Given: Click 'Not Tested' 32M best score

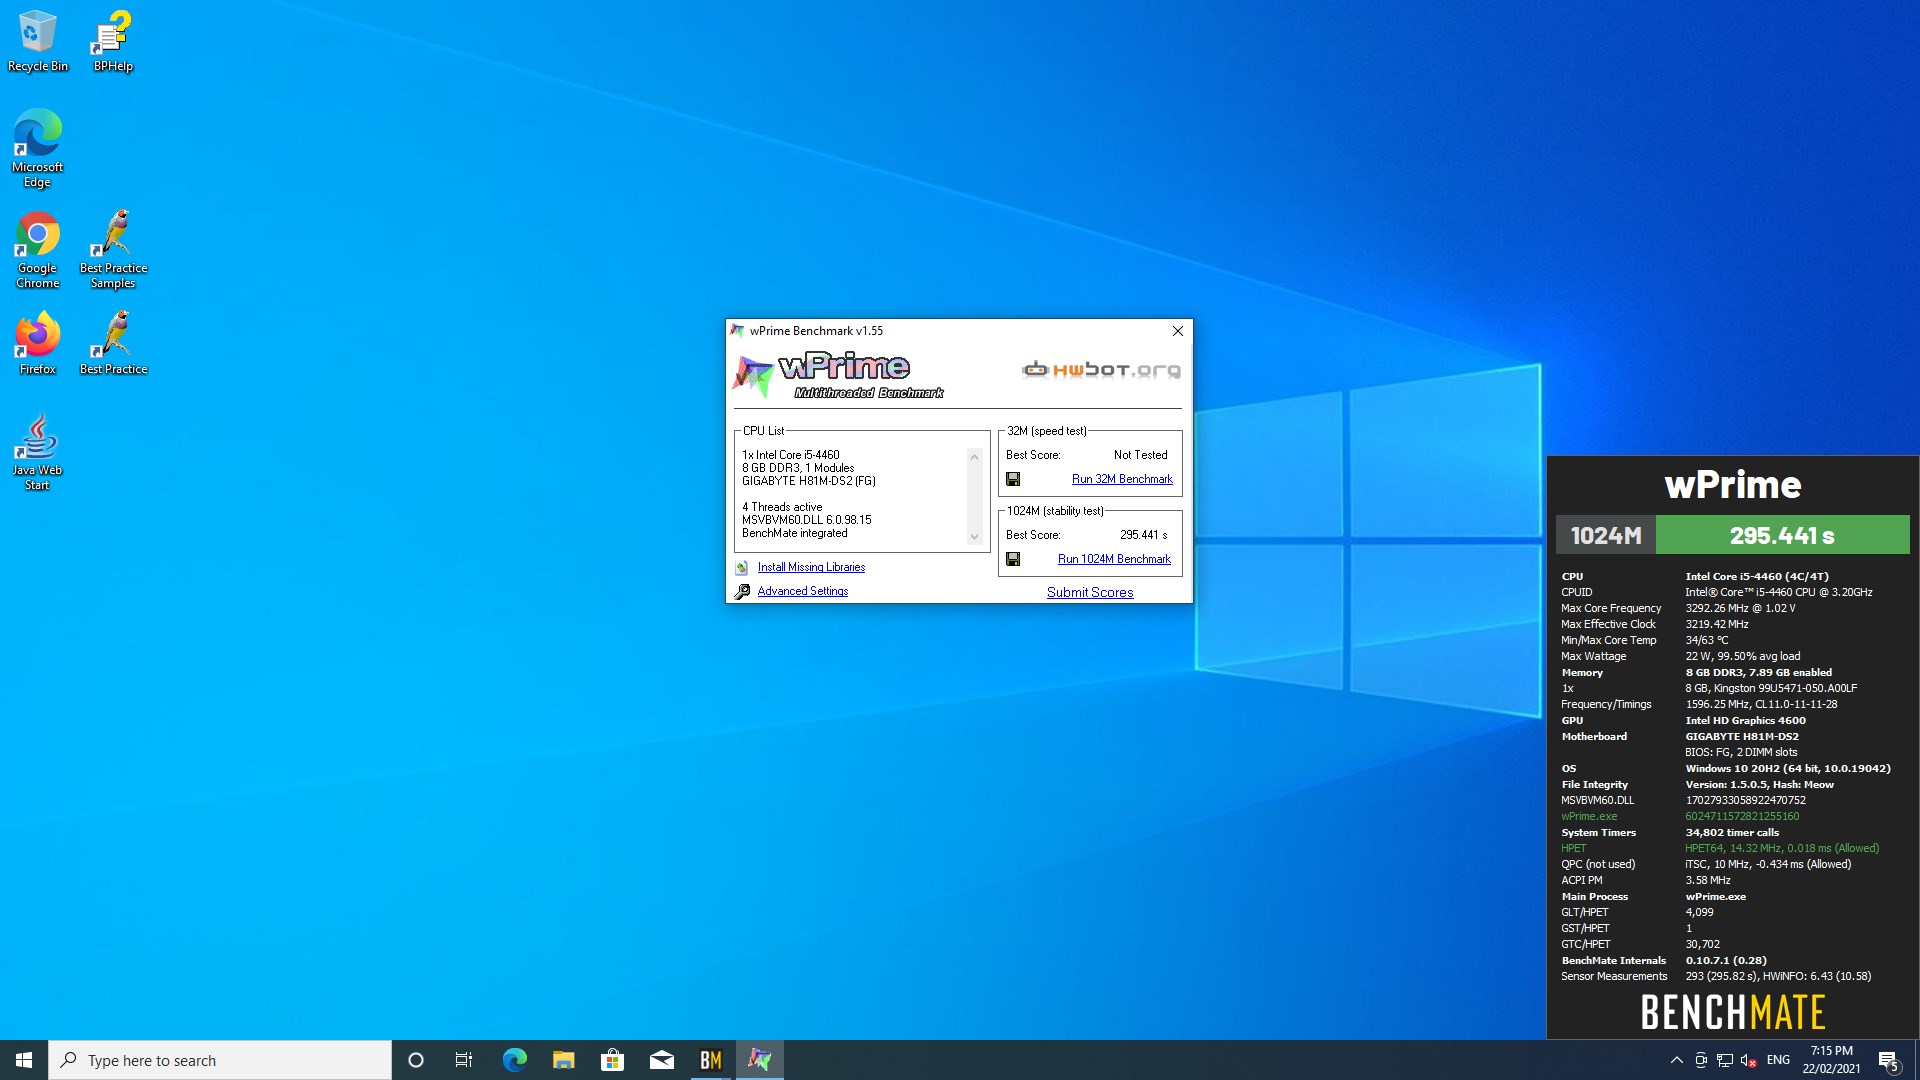Looking at the screenshot, I should click(x=1140, y=455).
